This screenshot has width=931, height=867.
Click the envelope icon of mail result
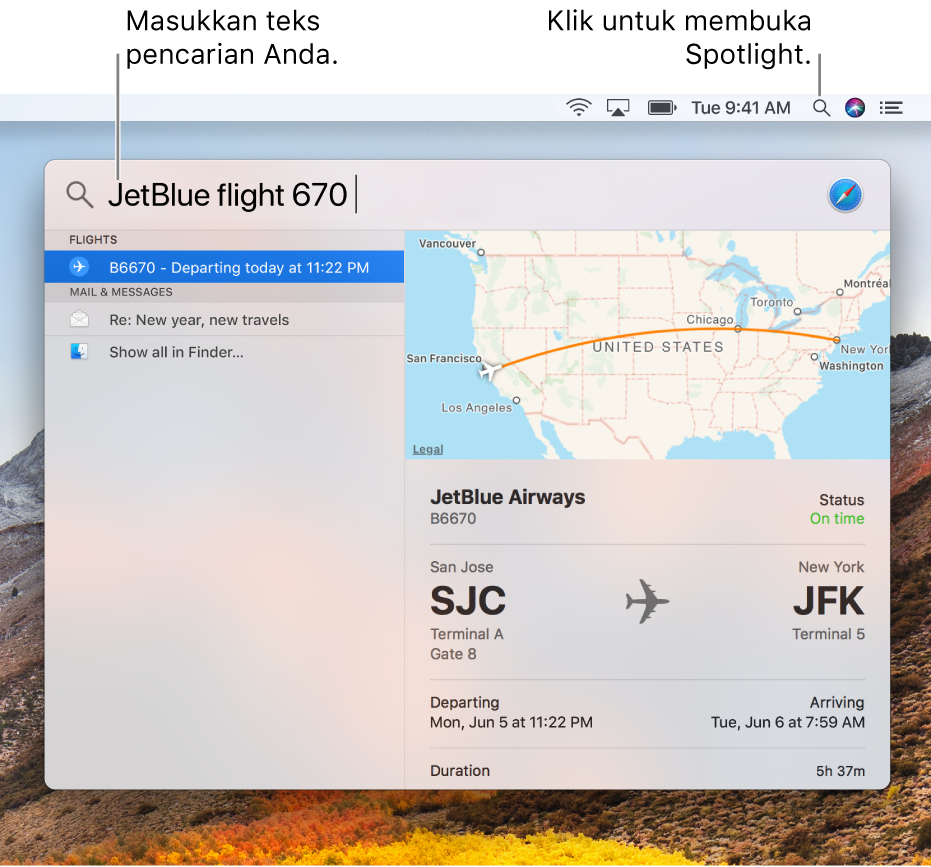coord(79,320)
